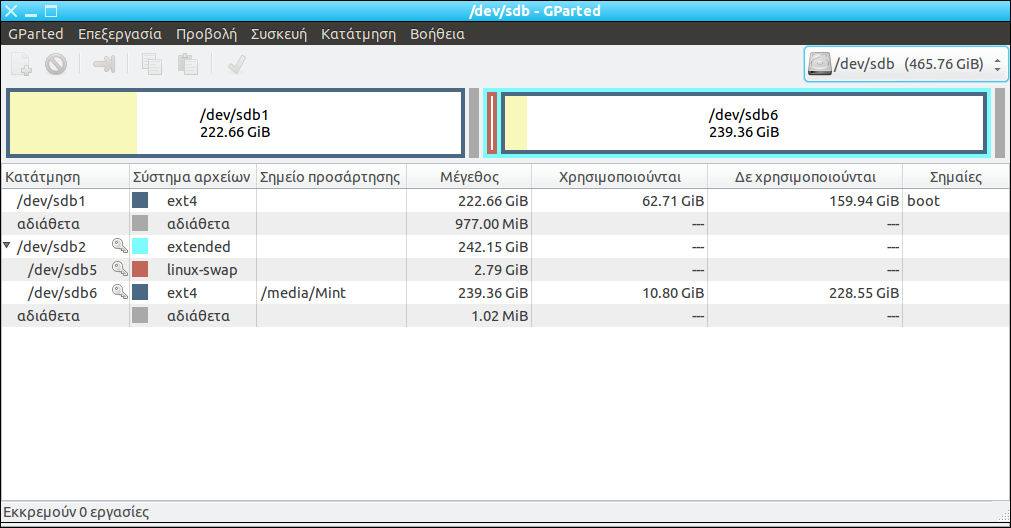
Task: Open the Βοήθεια menu
Action: [437, 34]
